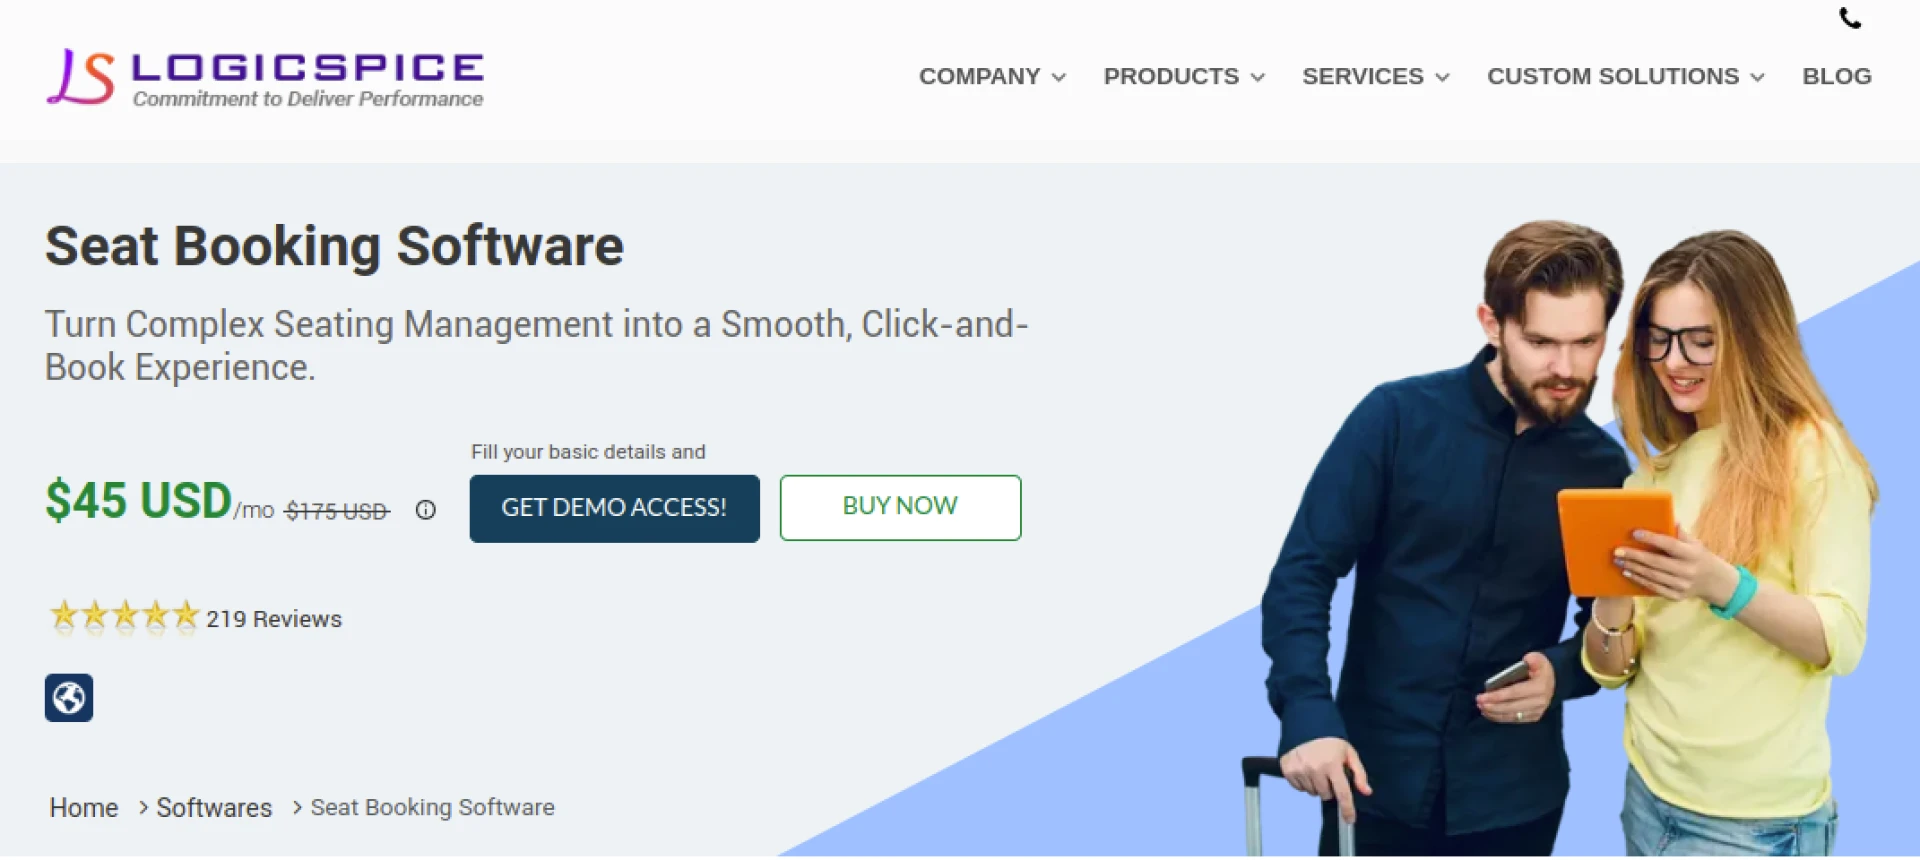This screenshot has height=860, width=1920.
Task: Click the five-star rating icons
Action: pyautogui.click(x=124, y=617)
